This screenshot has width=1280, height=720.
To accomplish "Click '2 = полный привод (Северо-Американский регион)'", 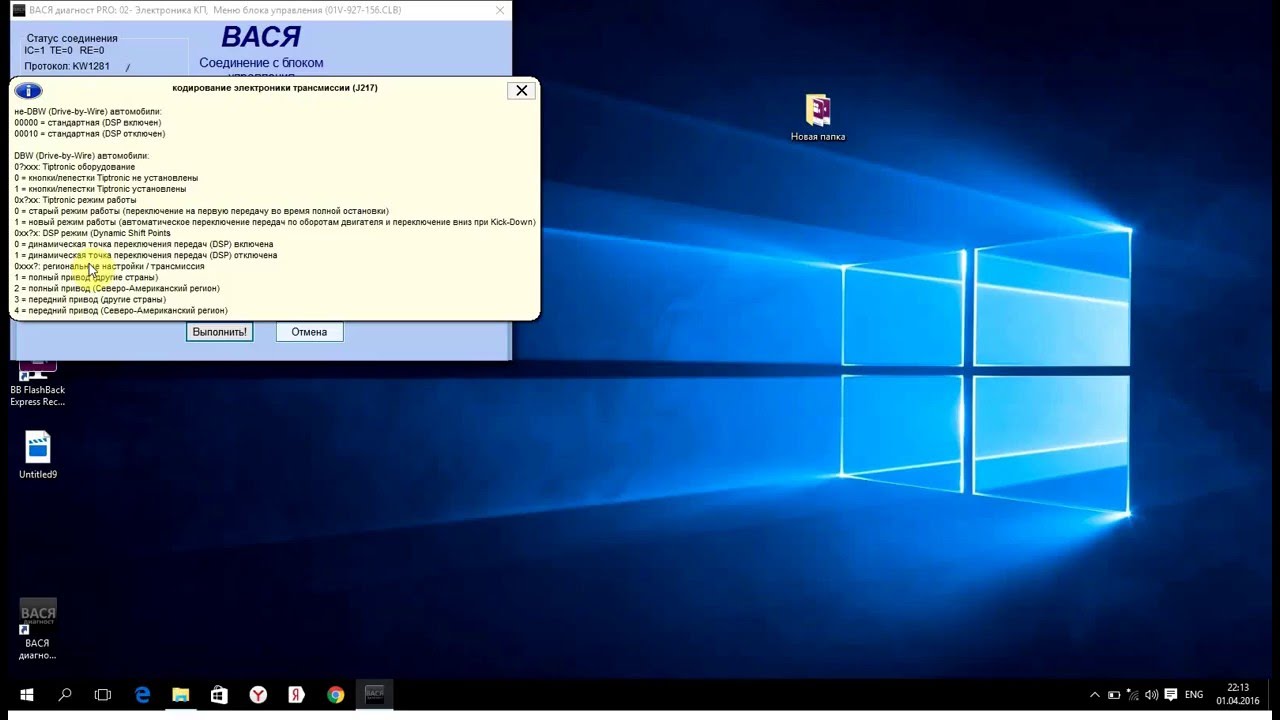I will pyautogui.click(x=117, y=288).
